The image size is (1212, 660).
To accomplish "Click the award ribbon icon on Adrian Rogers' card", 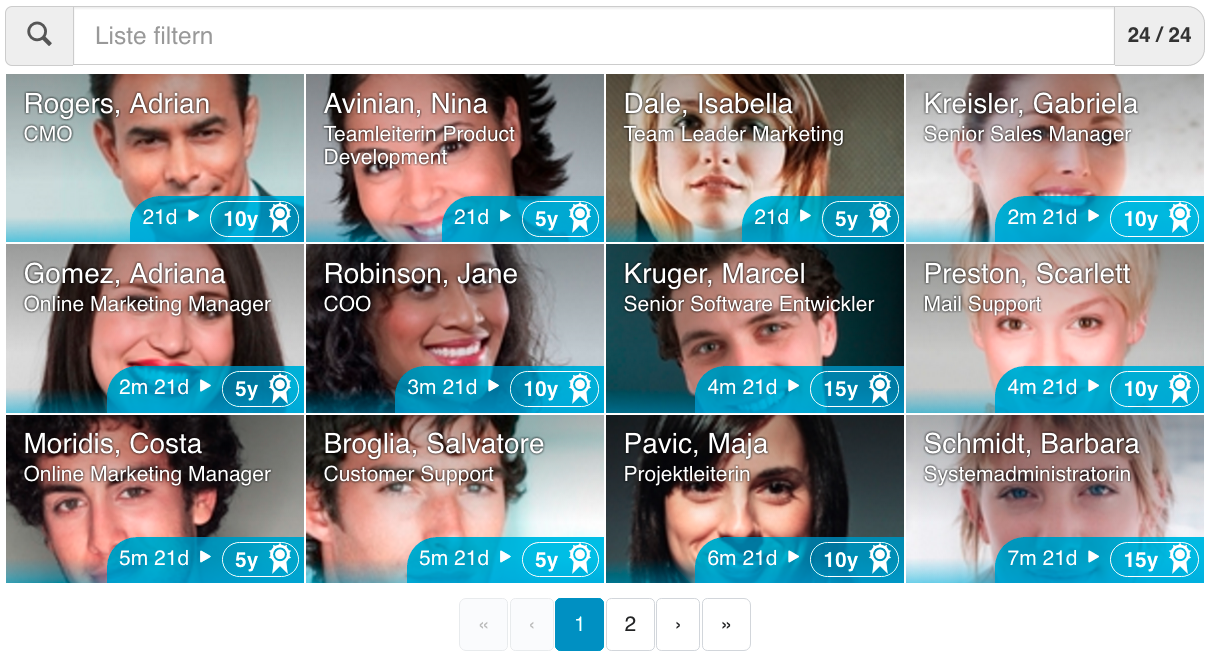I will [x=280, y=218].
